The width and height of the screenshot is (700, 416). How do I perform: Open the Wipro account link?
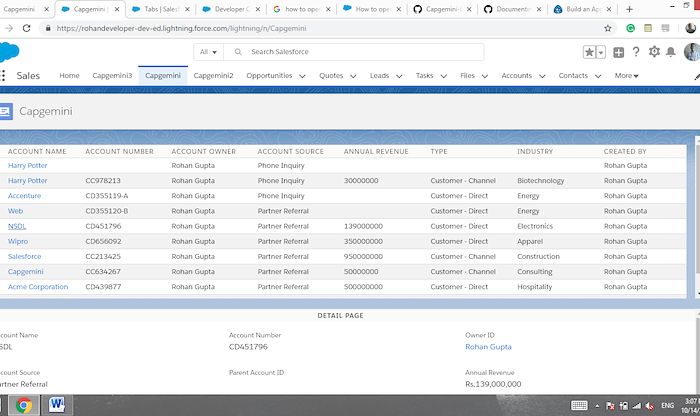18,241
